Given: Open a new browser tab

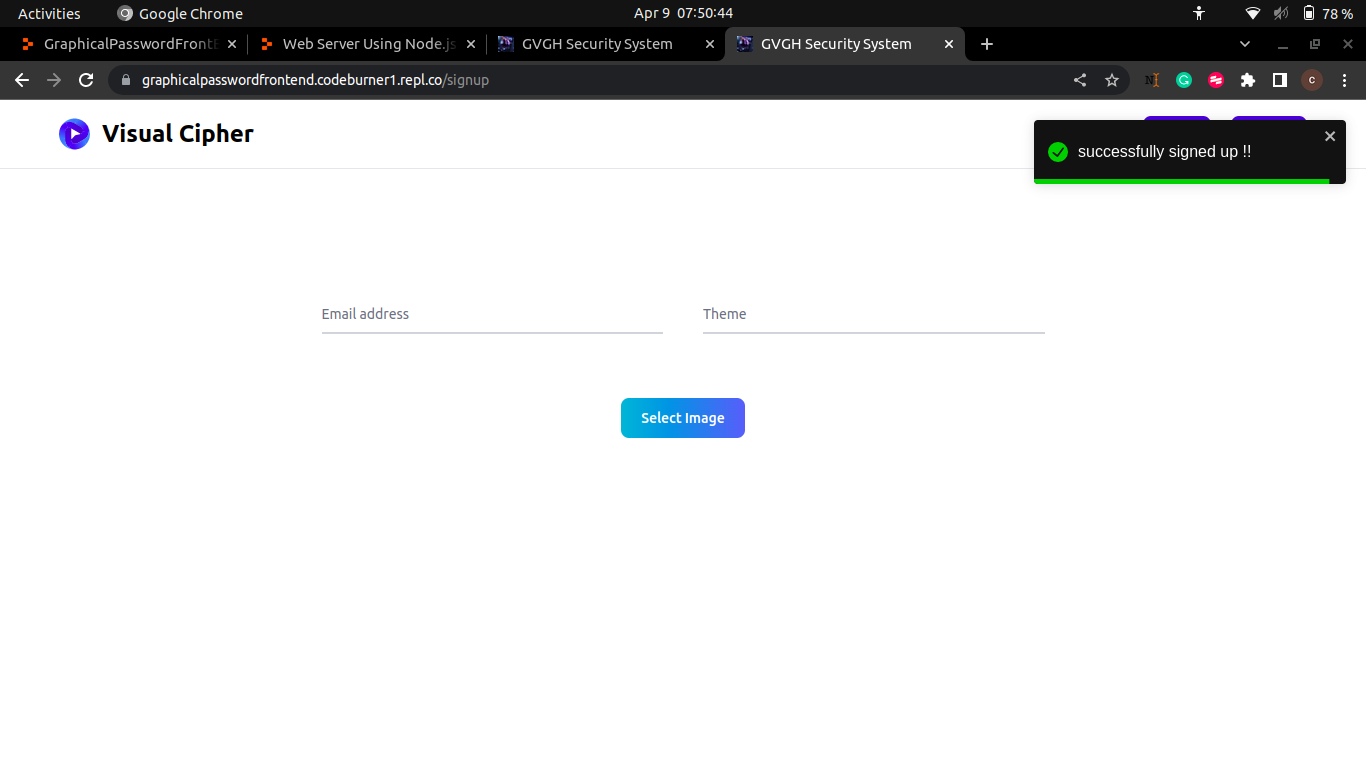Looking at the screenshot, I should 987,44.
